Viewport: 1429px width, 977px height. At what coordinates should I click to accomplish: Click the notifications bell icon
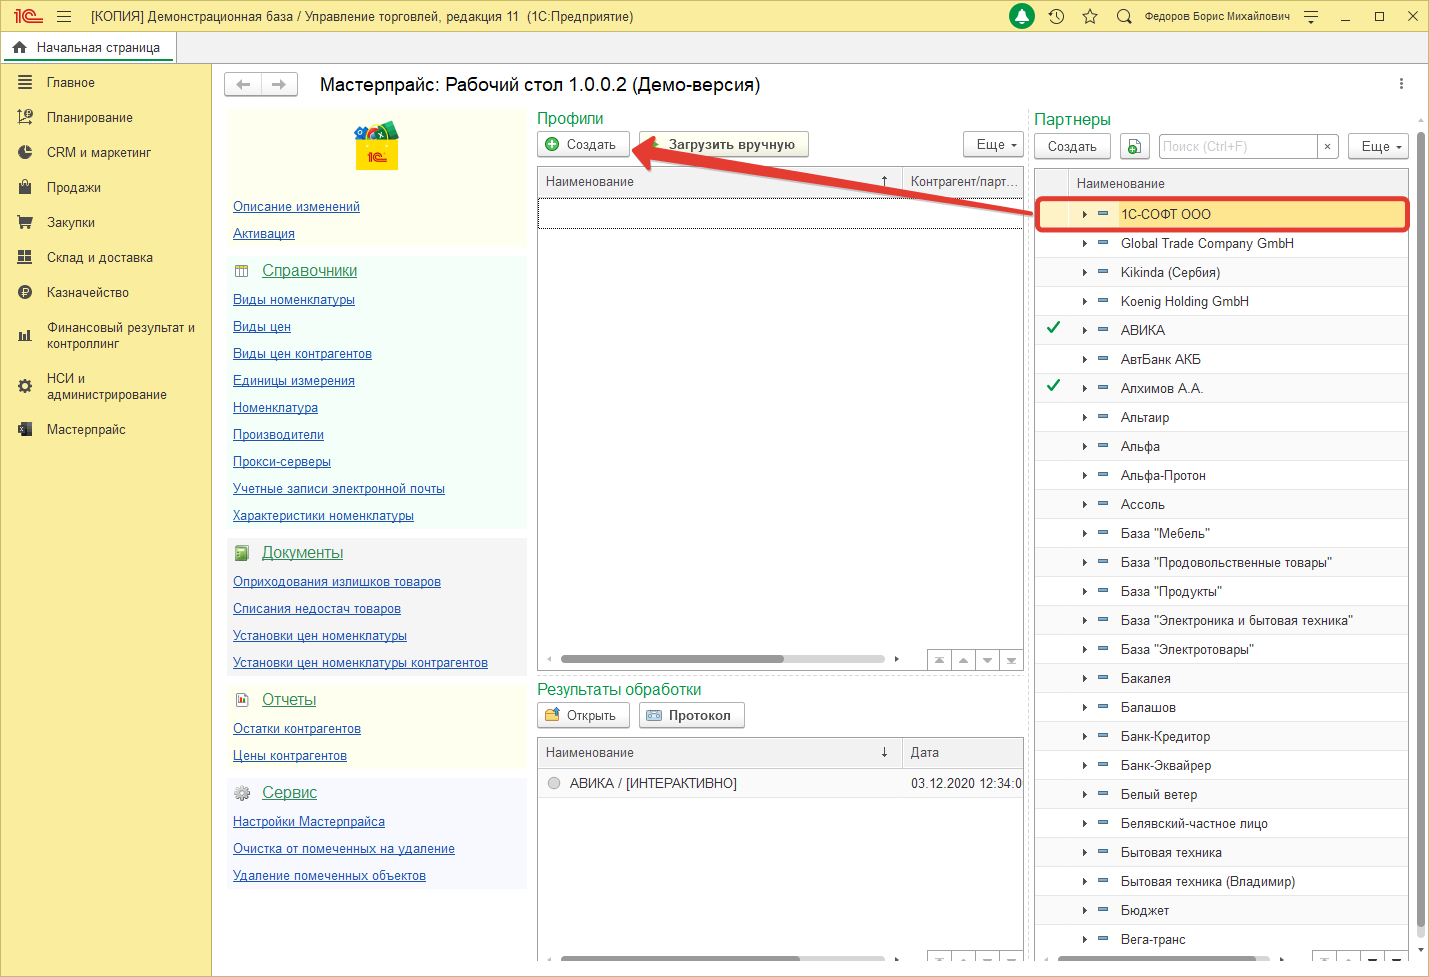pos(1022,16)
